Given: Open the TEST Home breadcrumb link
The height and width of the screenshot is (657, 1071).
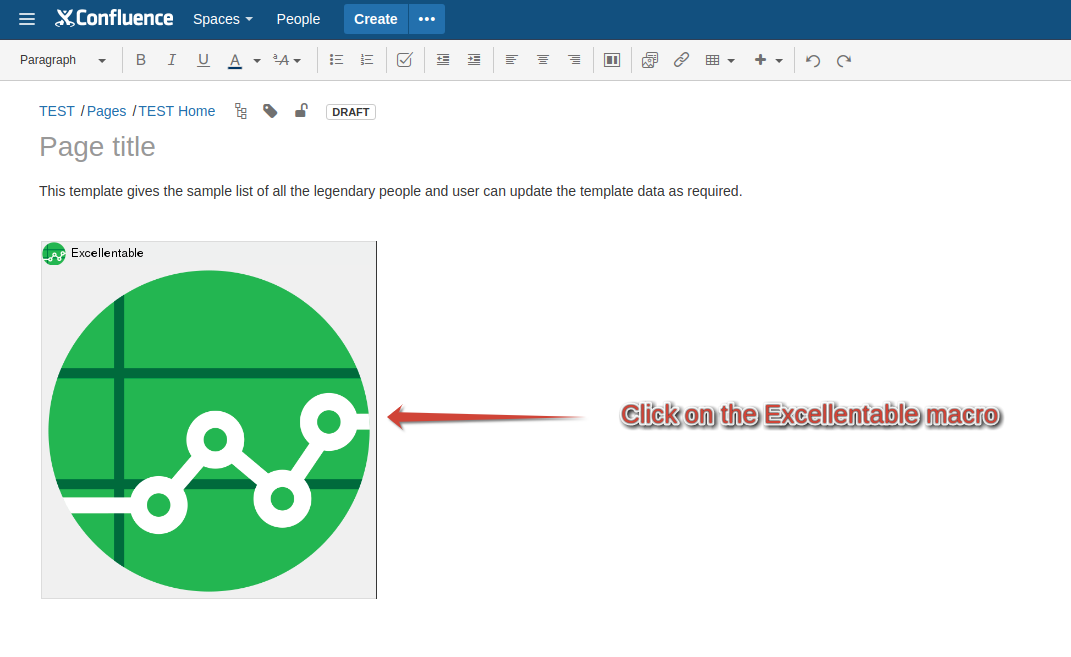Looking at the screenshot, I should pyautogui.click(x=177, y=111).
